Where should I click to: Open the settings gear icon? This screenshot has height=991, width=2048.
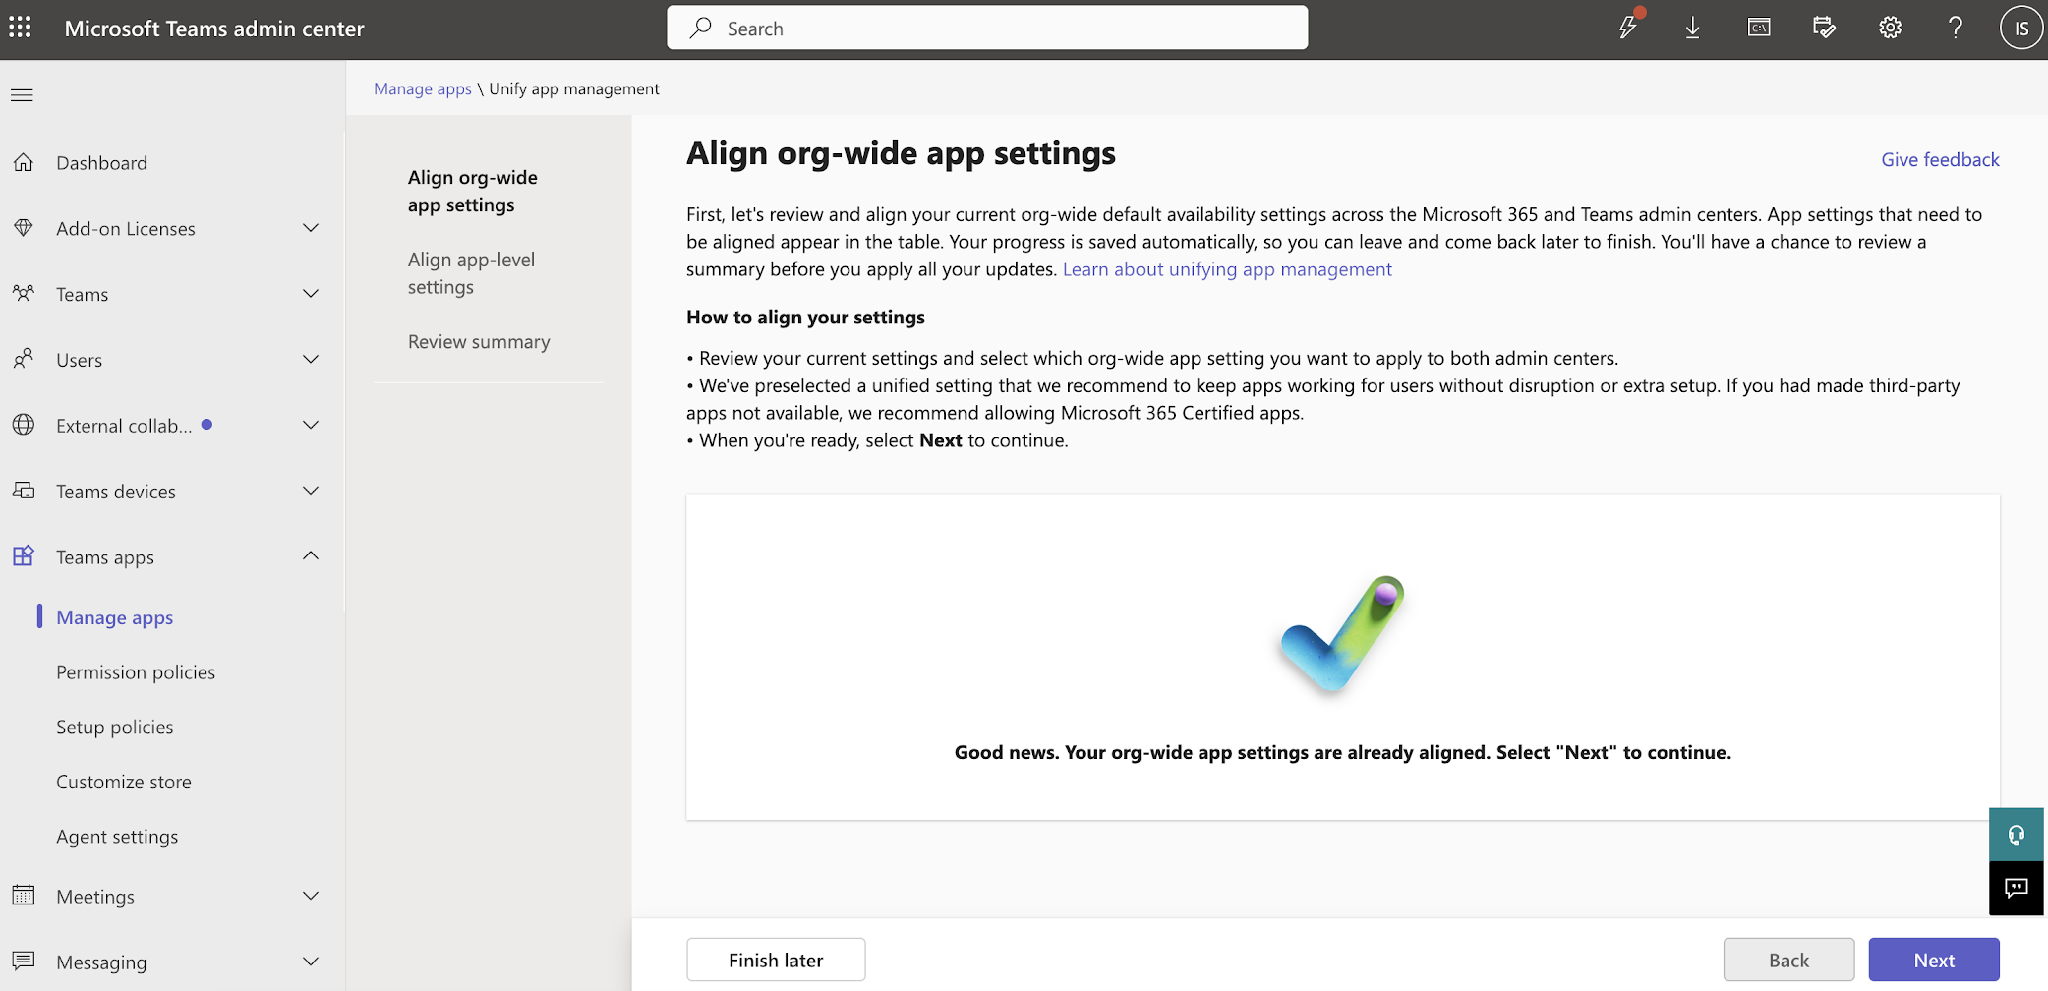[x=1890, y=28]
